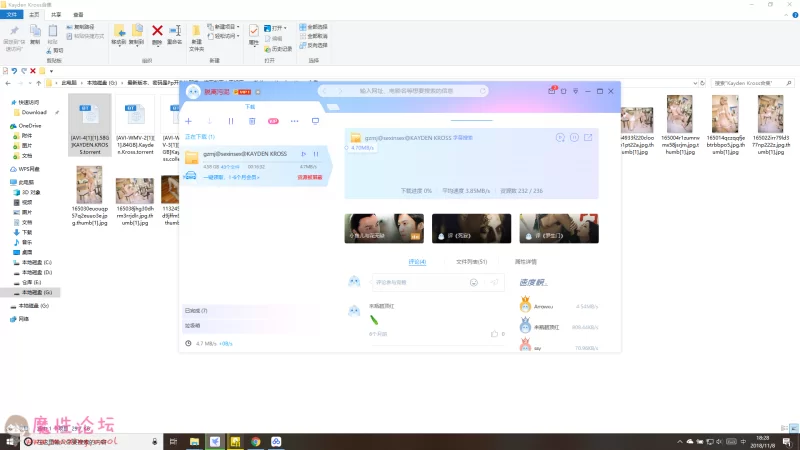Image resolution: width=800 pixels, height=450 pixels.
Task: Open the blank second tab in Xunlei
Action: pos(333,107)
